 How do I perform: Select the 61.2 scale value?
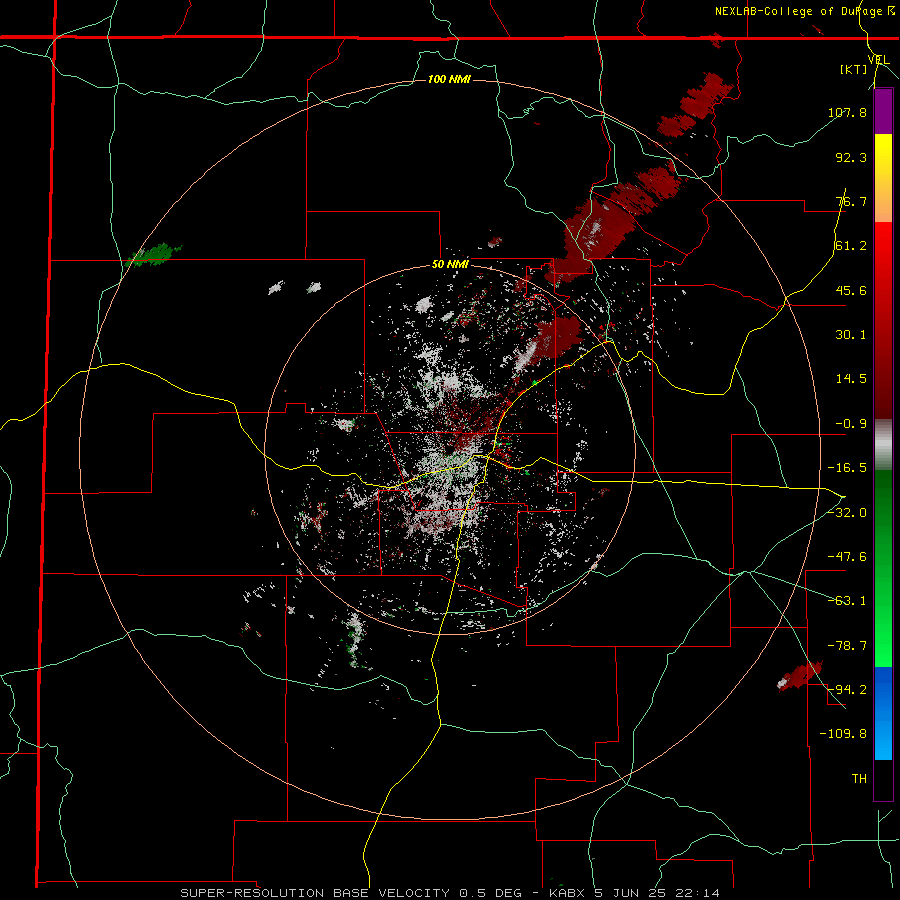tap(851, 246)
